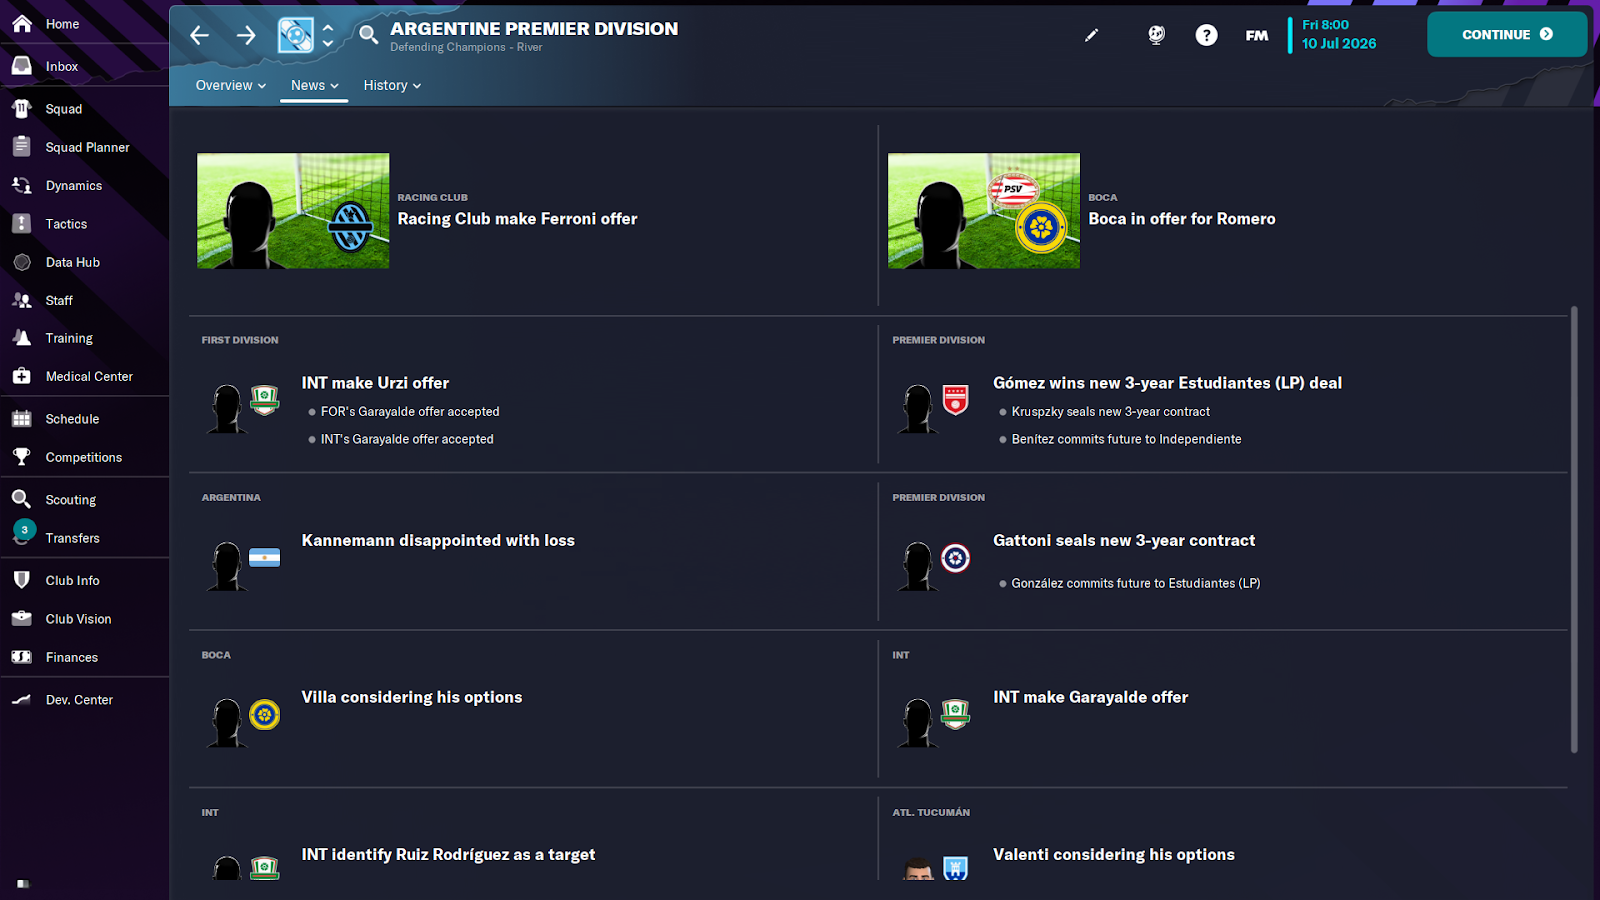The height and width of the screenshot is (900, 1600).
Task: Open 'Valenti considering his options' story
Action: tap(1113, 855)
